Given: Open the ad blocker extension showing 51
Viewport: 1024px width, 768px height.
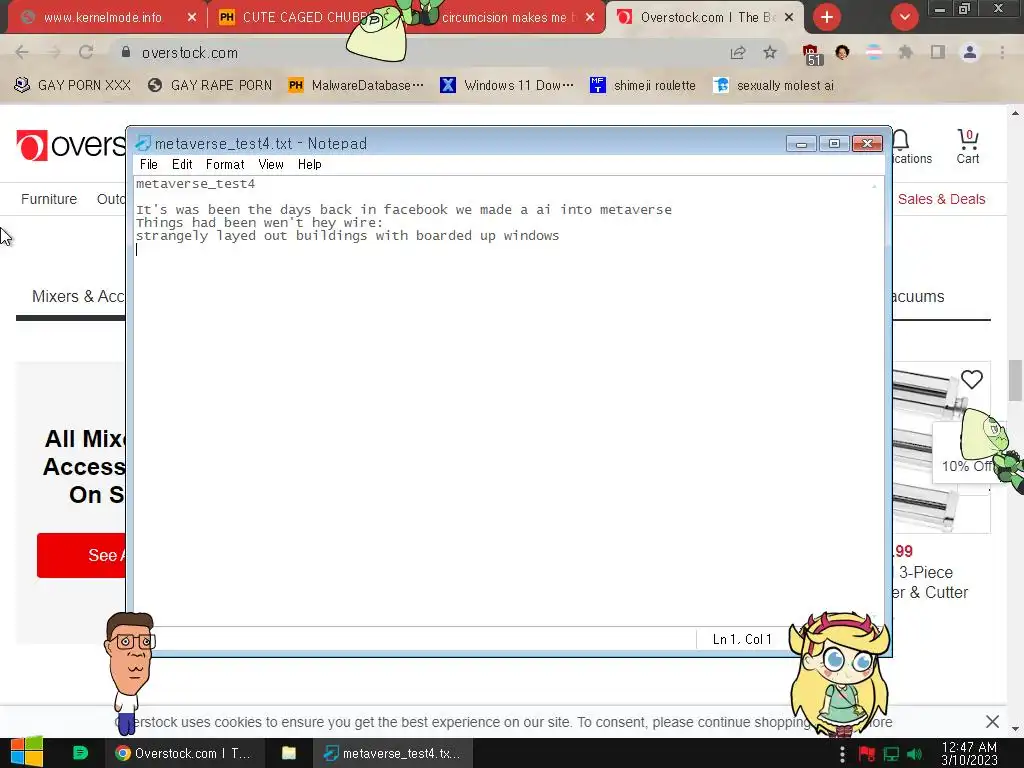Looking at the screenshot, I should (x=811, y=54).
